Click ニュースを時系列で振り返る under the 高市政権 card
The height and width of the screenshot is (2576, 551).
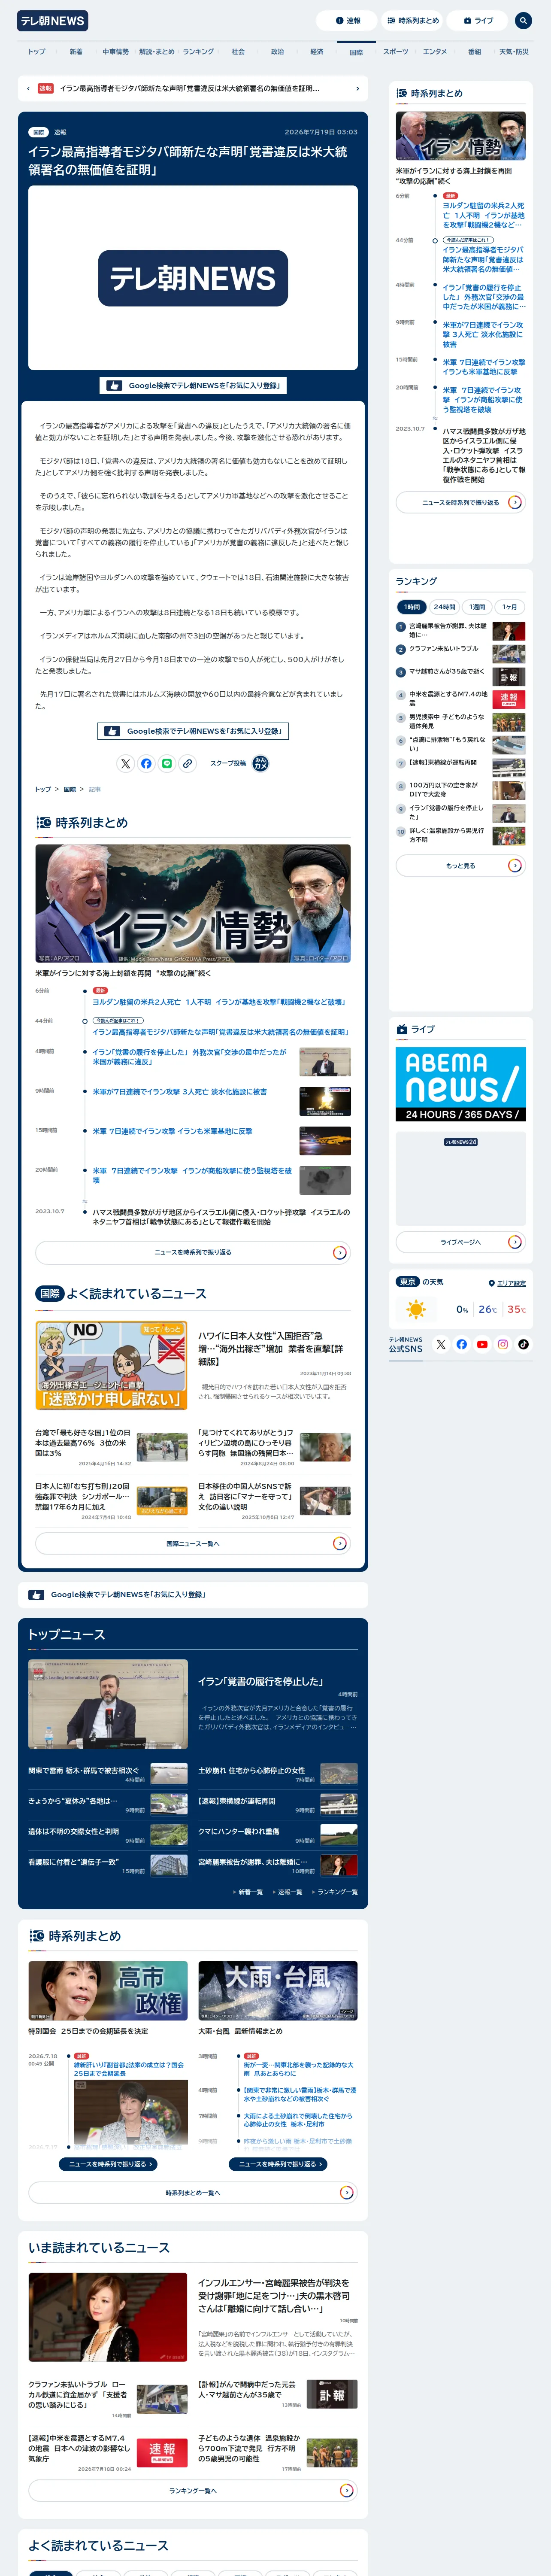click(108, 2164)
